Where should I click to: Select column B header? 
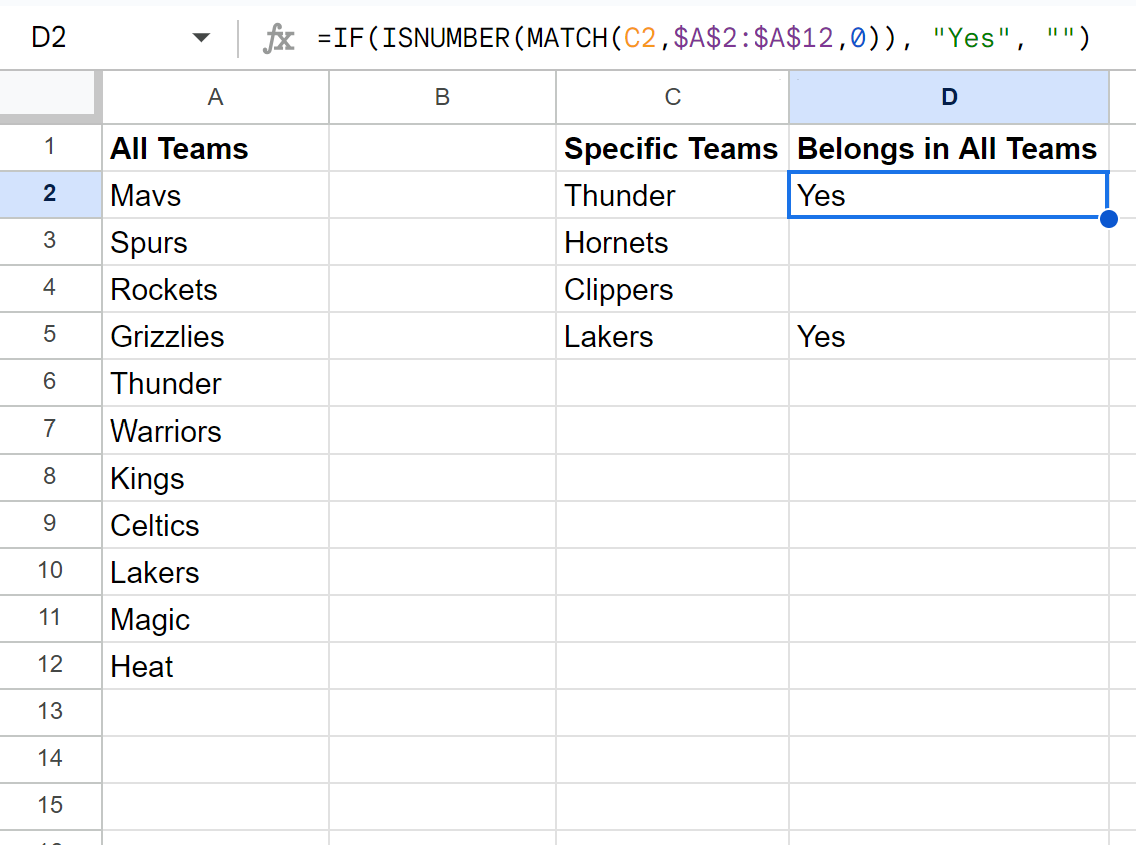(x=442, y=97)
